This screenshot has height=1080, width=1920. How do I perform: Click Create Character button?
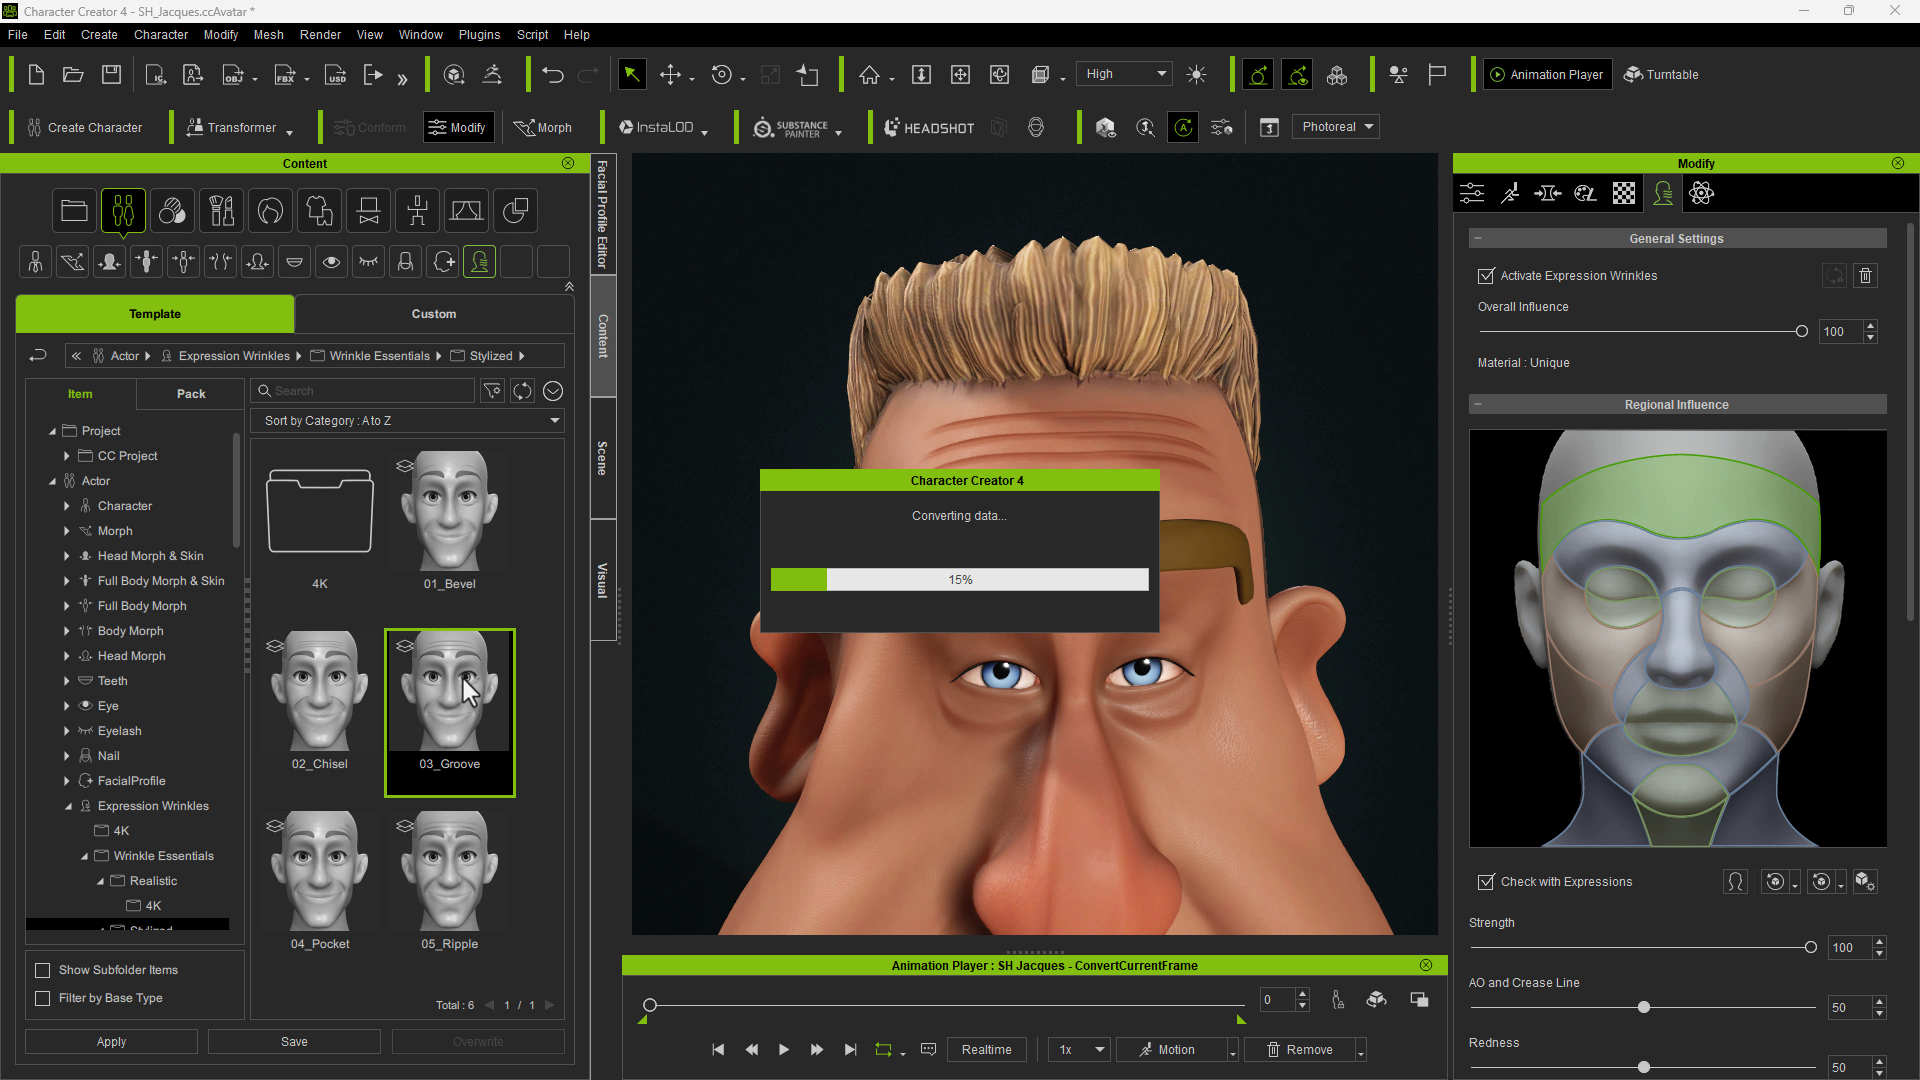click(86, 128)
